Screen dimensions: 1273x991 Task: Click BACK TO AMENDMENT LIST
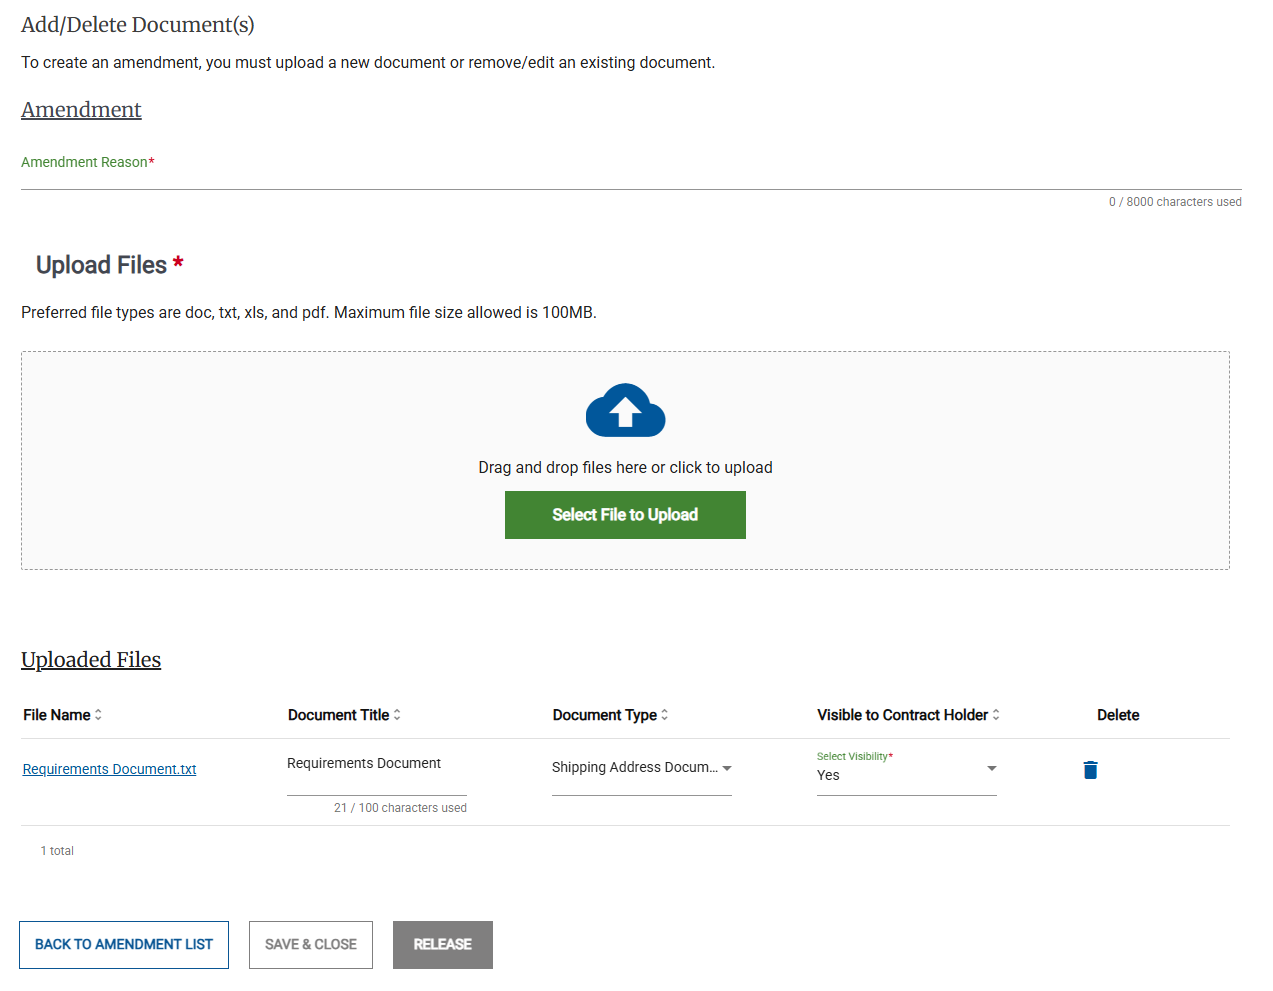coord(123,944)
